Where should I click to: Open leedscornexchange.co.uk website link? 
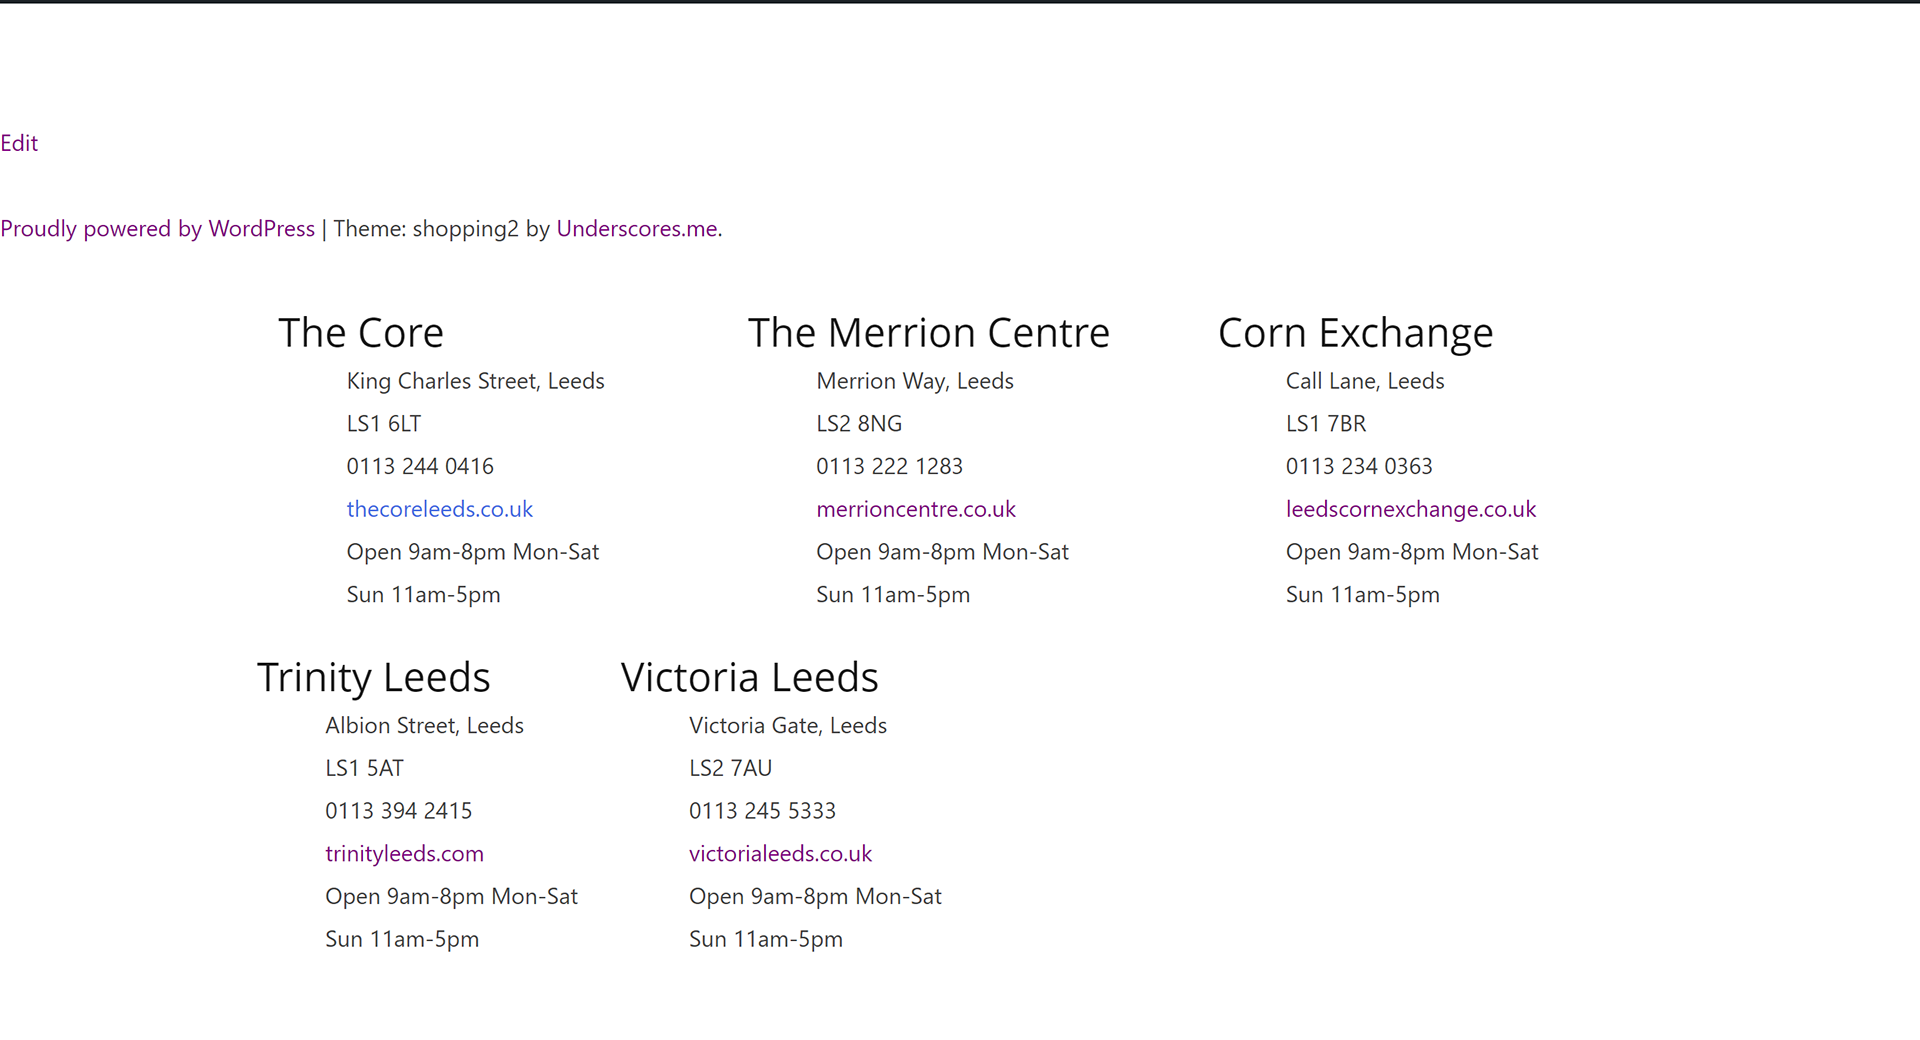coord(1411,509)
